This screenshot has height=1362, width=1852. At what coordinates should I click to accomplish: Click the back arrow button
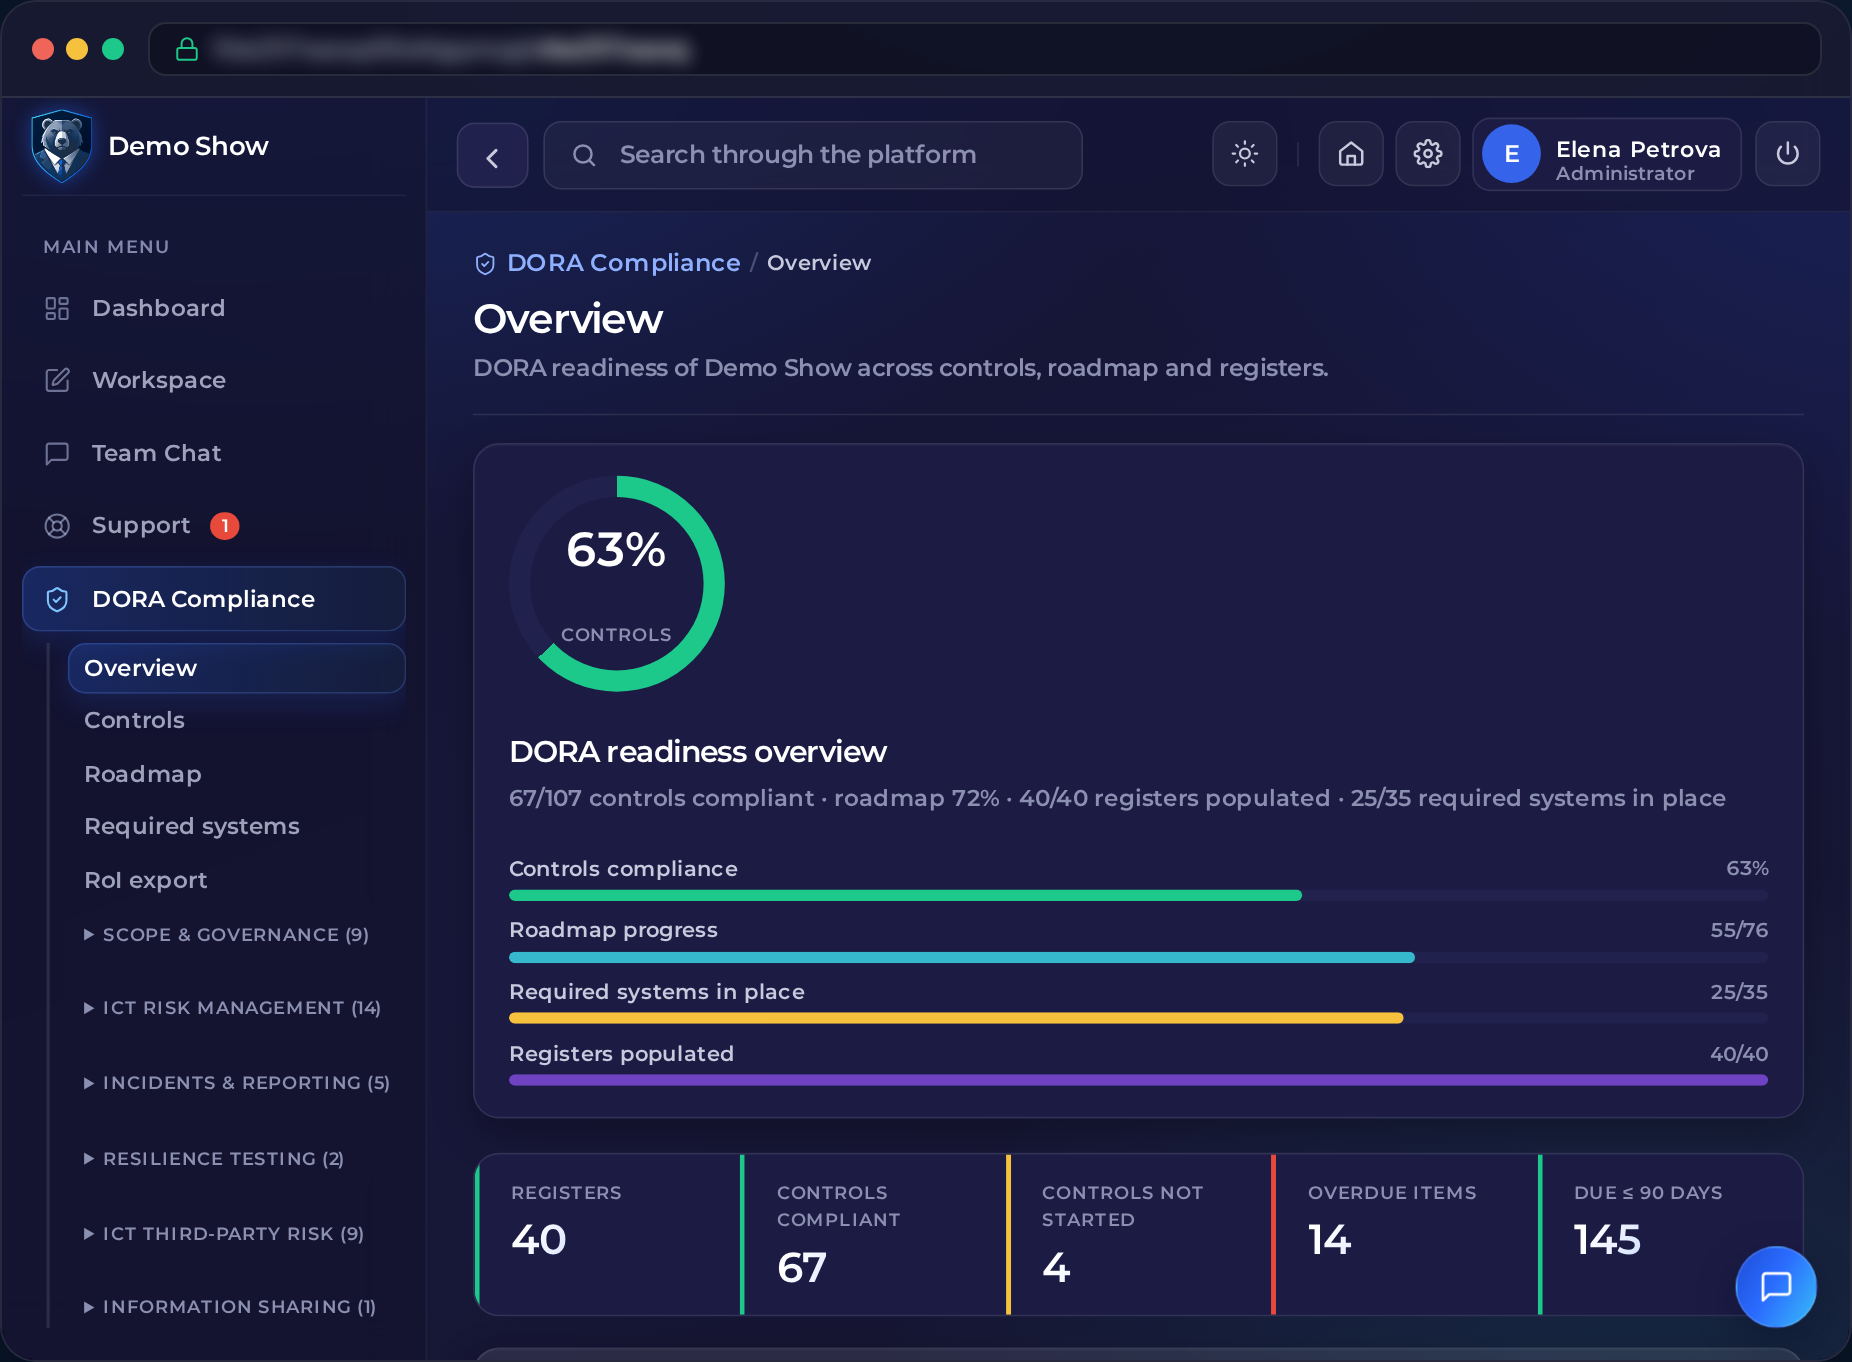coord(492,156)
